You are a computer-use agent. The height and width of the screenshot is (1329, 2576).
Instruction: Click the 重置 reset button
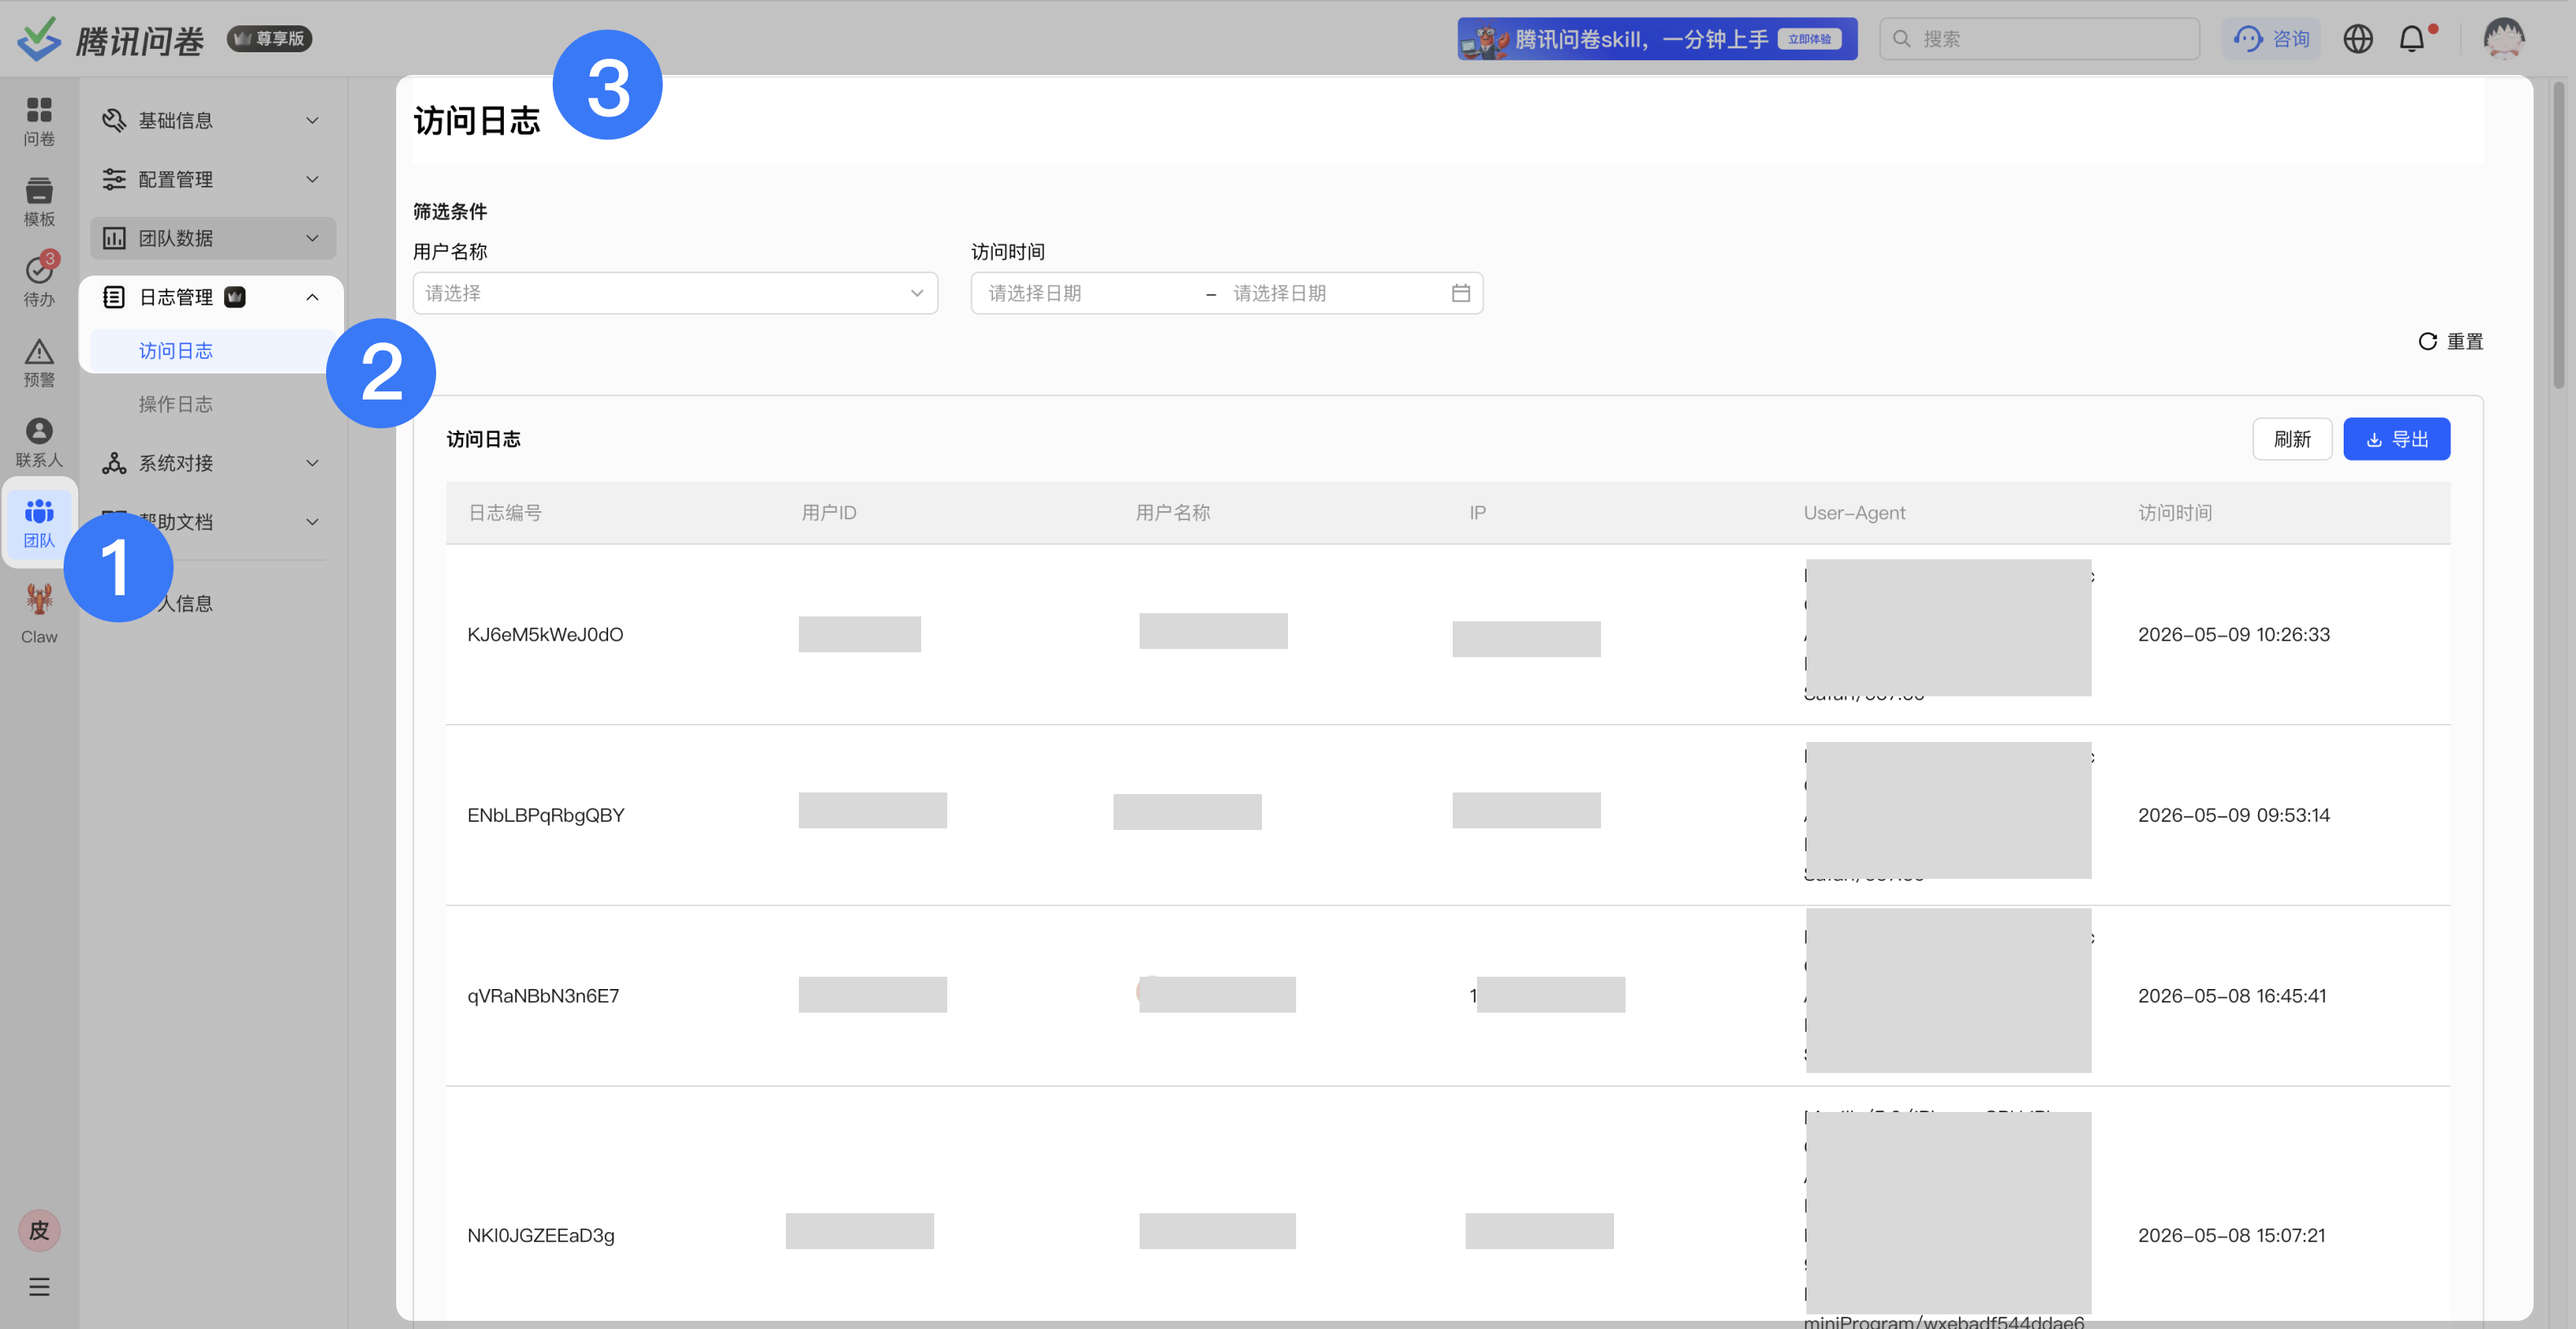2450,342
